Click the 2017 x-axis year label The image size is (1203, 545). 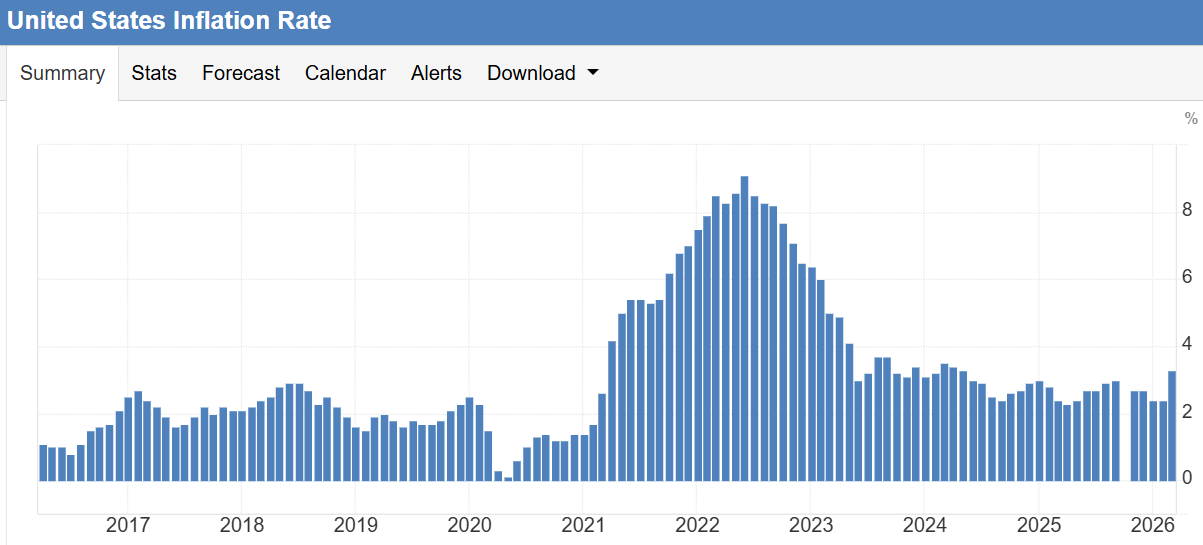click(x=127, y=526)
